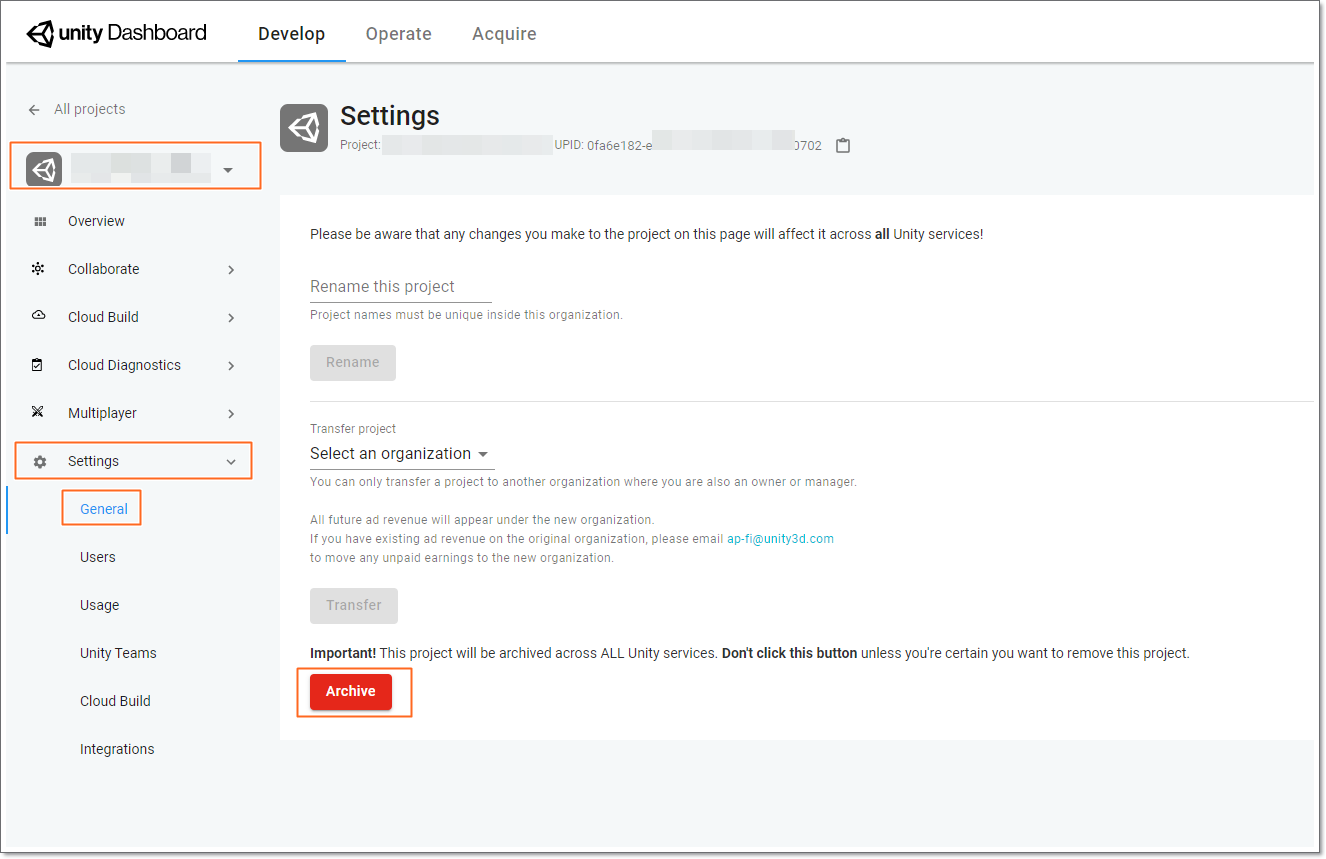Go back to All projects
The height and width of the screenshot is (859, 1326).
tap(90, 110)
